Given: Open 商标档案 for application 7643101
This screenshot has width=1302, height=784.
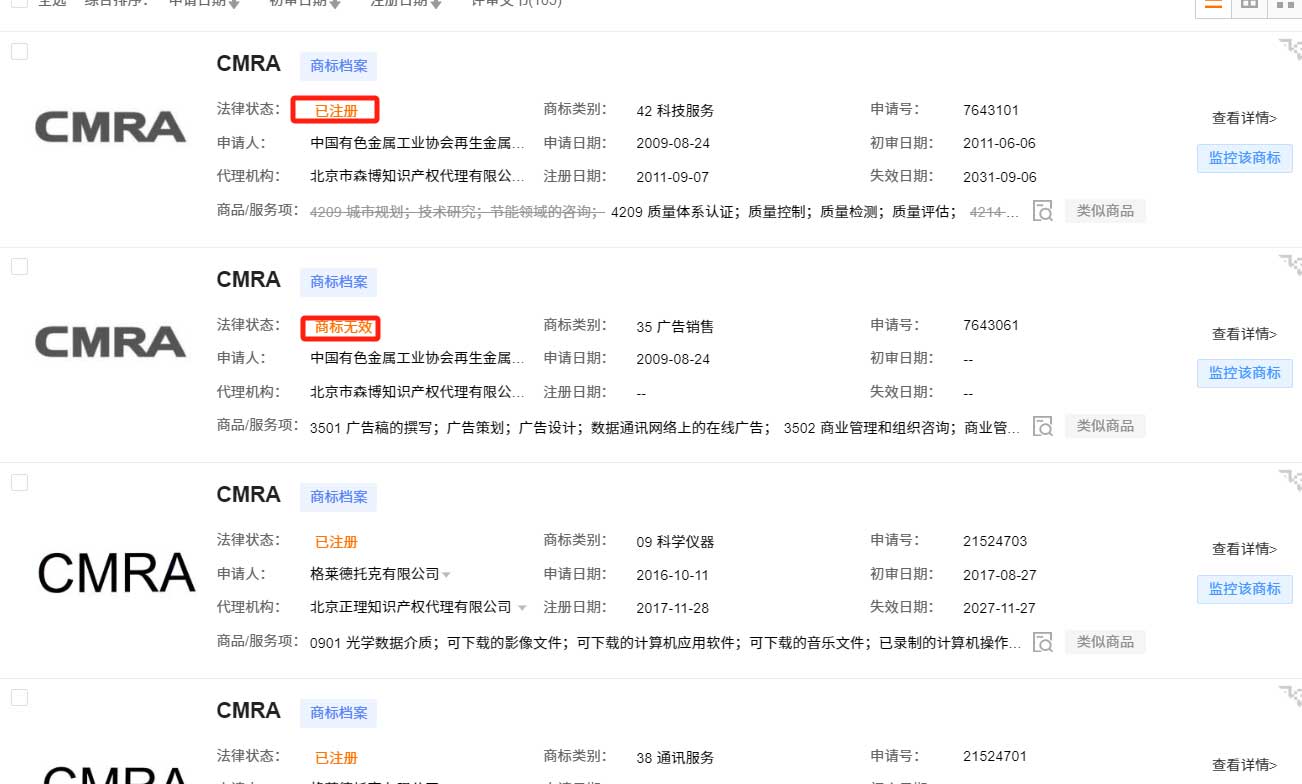Looking at the screenshot, I should pos(339,66).
